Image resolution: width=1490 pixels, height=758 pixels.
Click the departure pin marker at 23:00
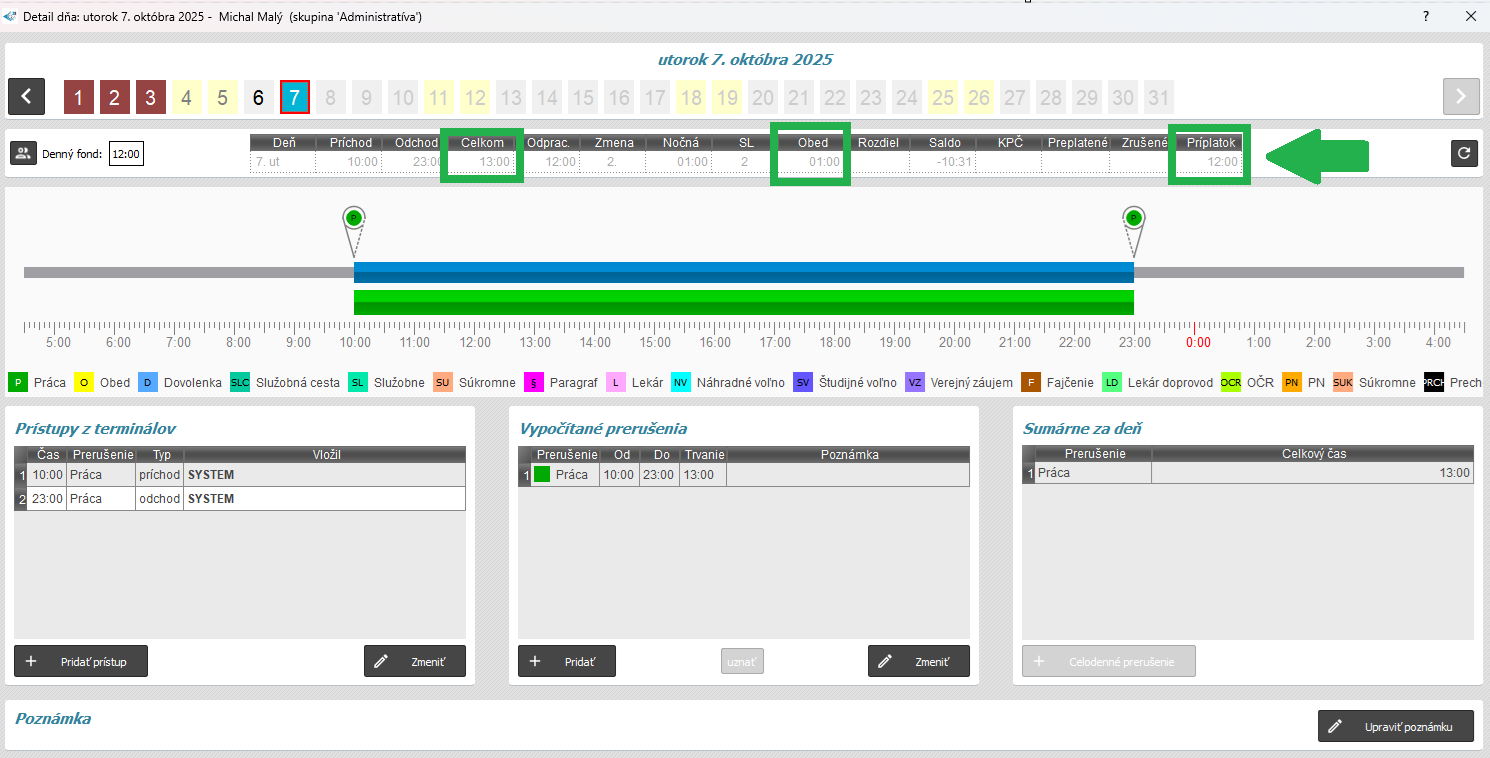pyautogui.click(x=1133, y=219)
